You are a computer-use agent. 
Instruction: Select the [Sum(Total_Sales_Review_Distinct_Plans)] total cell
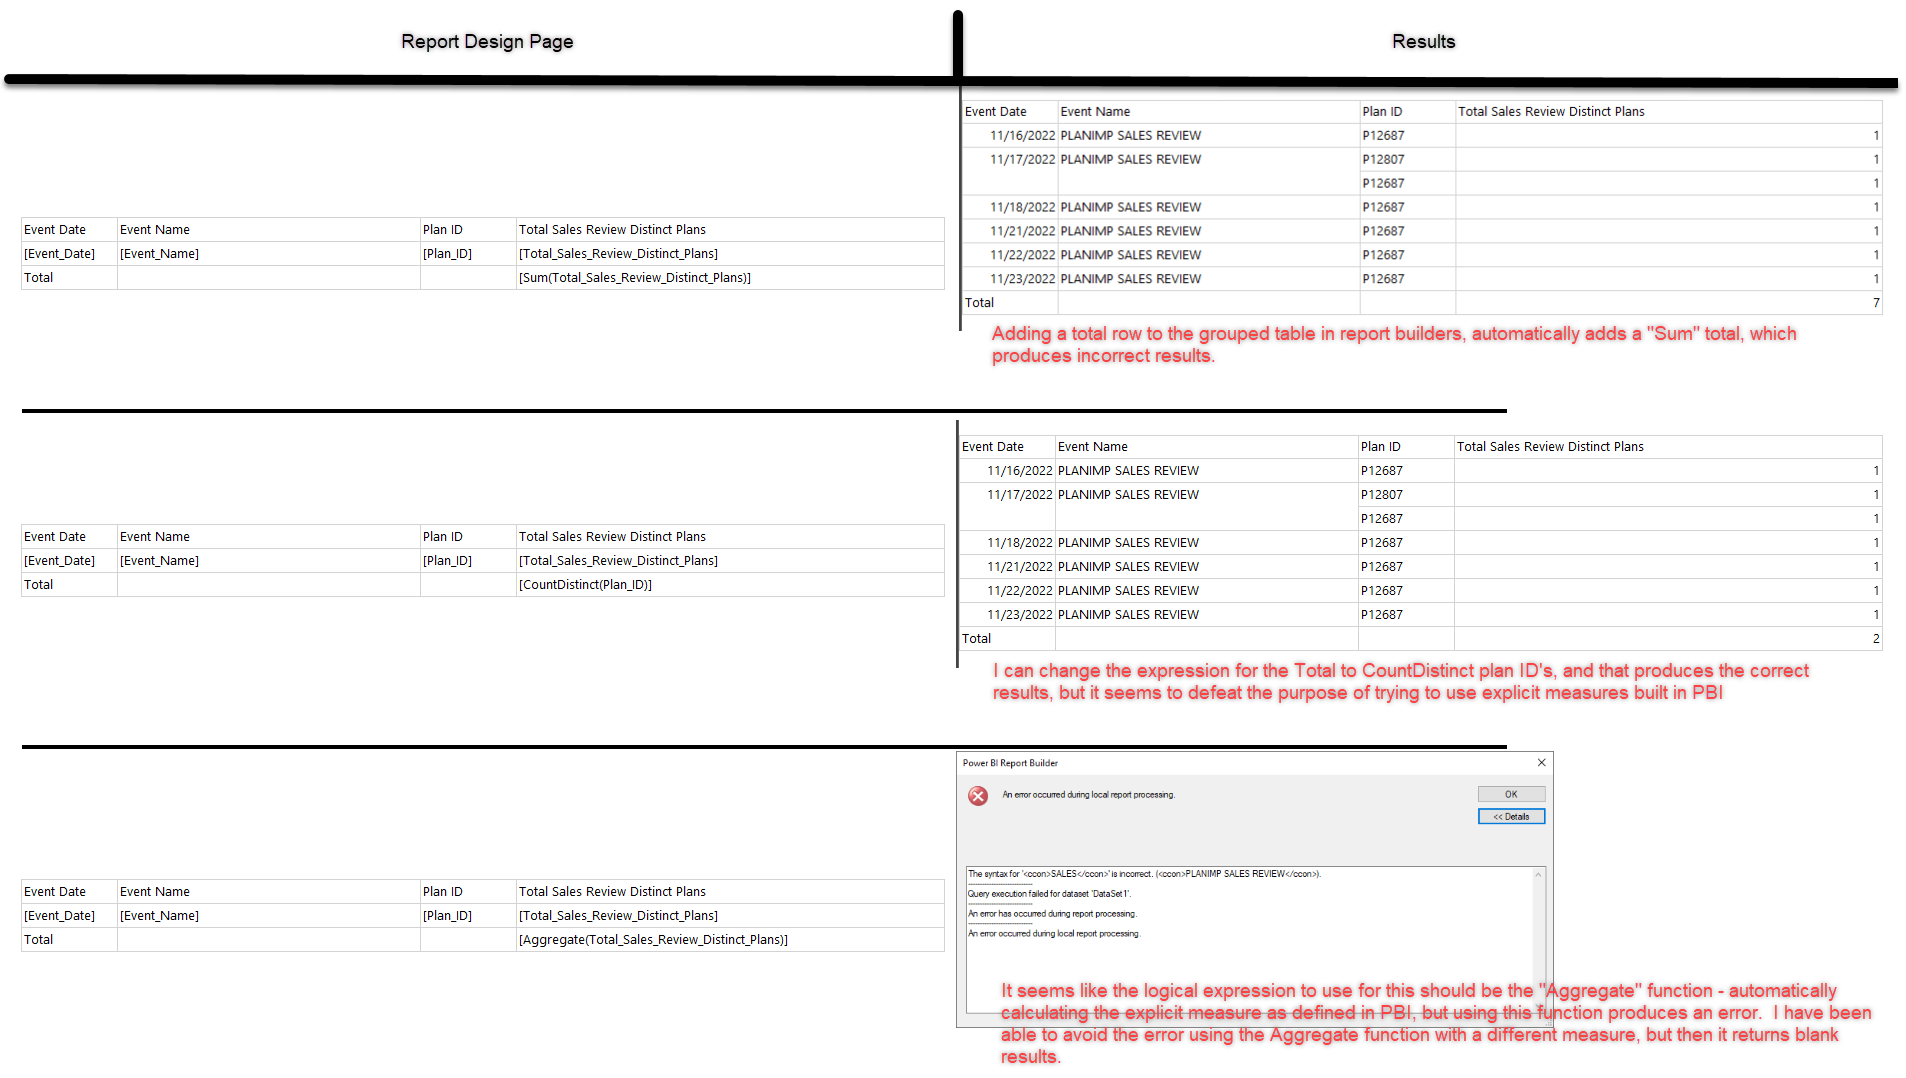click(635, 277)
